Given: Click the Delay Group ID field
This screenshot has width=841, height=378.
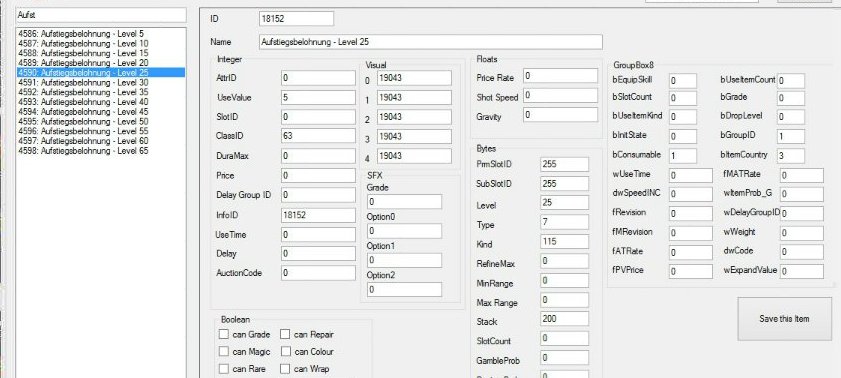Looking at the screenshot, I should 318,195.
